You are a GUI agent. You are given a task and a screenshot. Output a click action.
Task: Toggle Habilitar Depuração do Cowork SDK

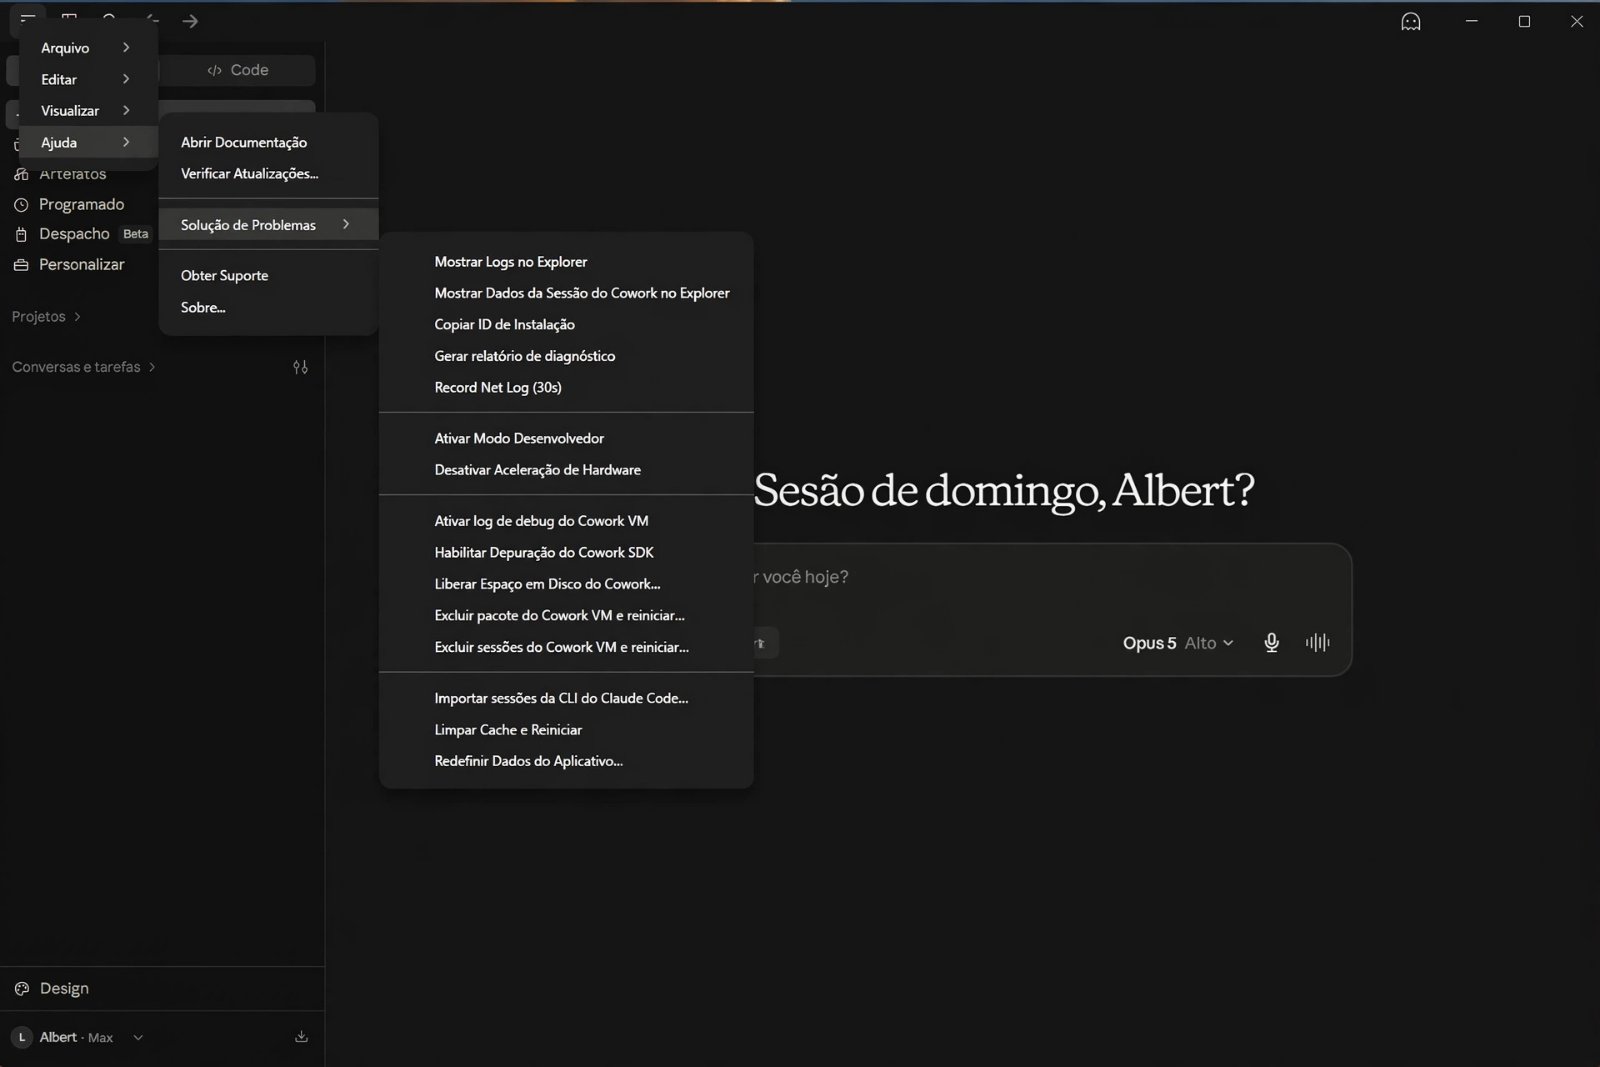[x=566, y=552]
